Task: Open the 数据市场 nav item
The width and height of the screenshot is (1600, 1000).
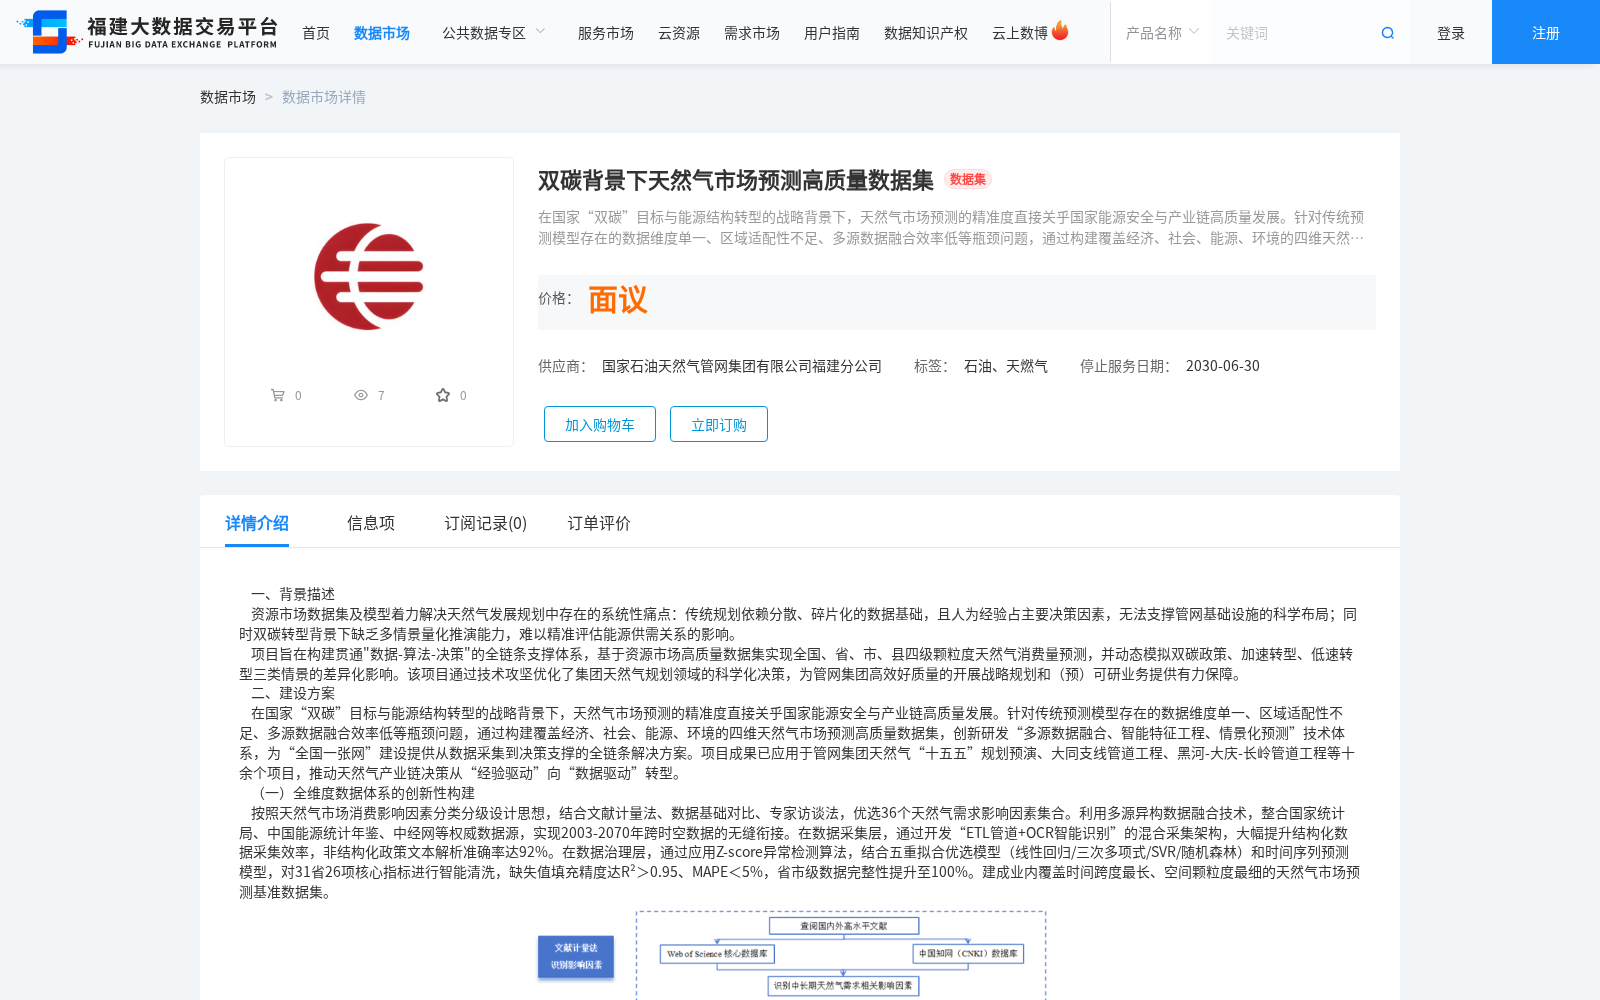Action: click(x=382, y=33)
